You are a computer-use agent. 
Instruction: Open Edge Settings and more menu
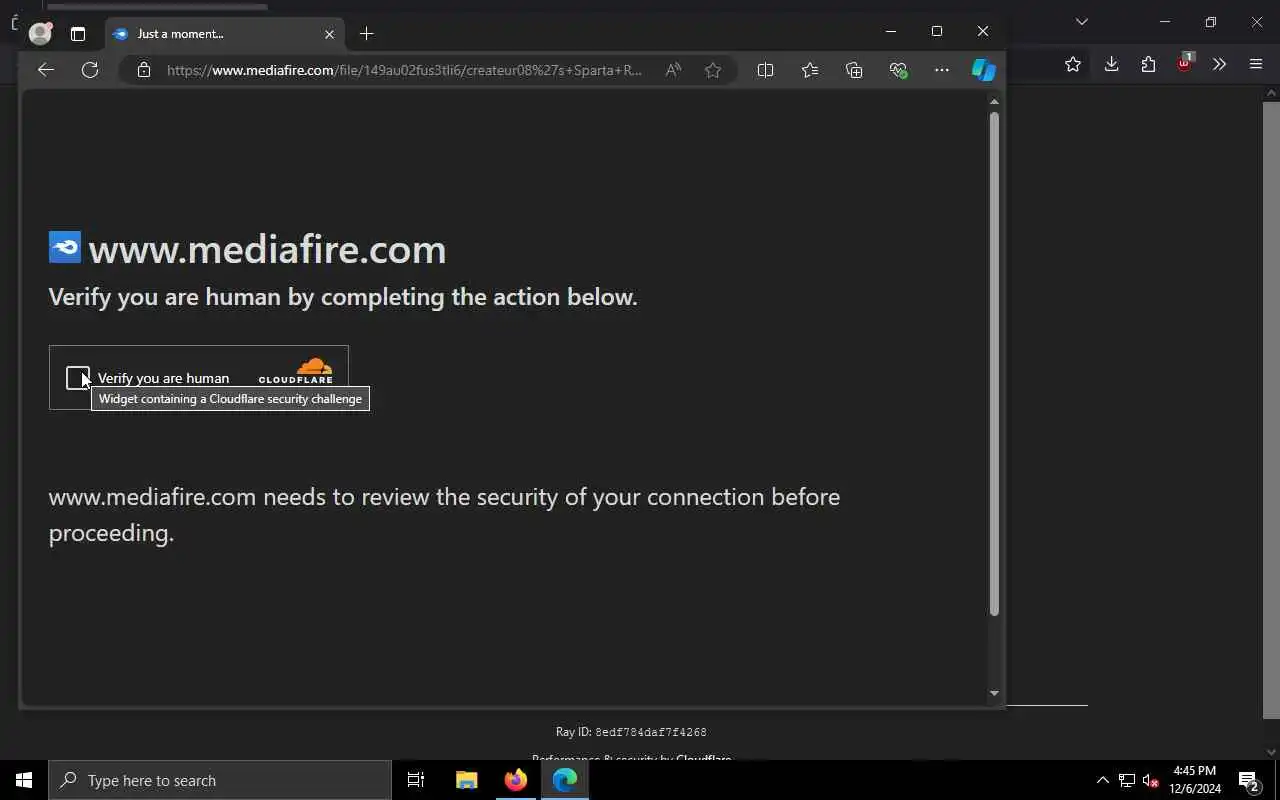pos(941,70)
